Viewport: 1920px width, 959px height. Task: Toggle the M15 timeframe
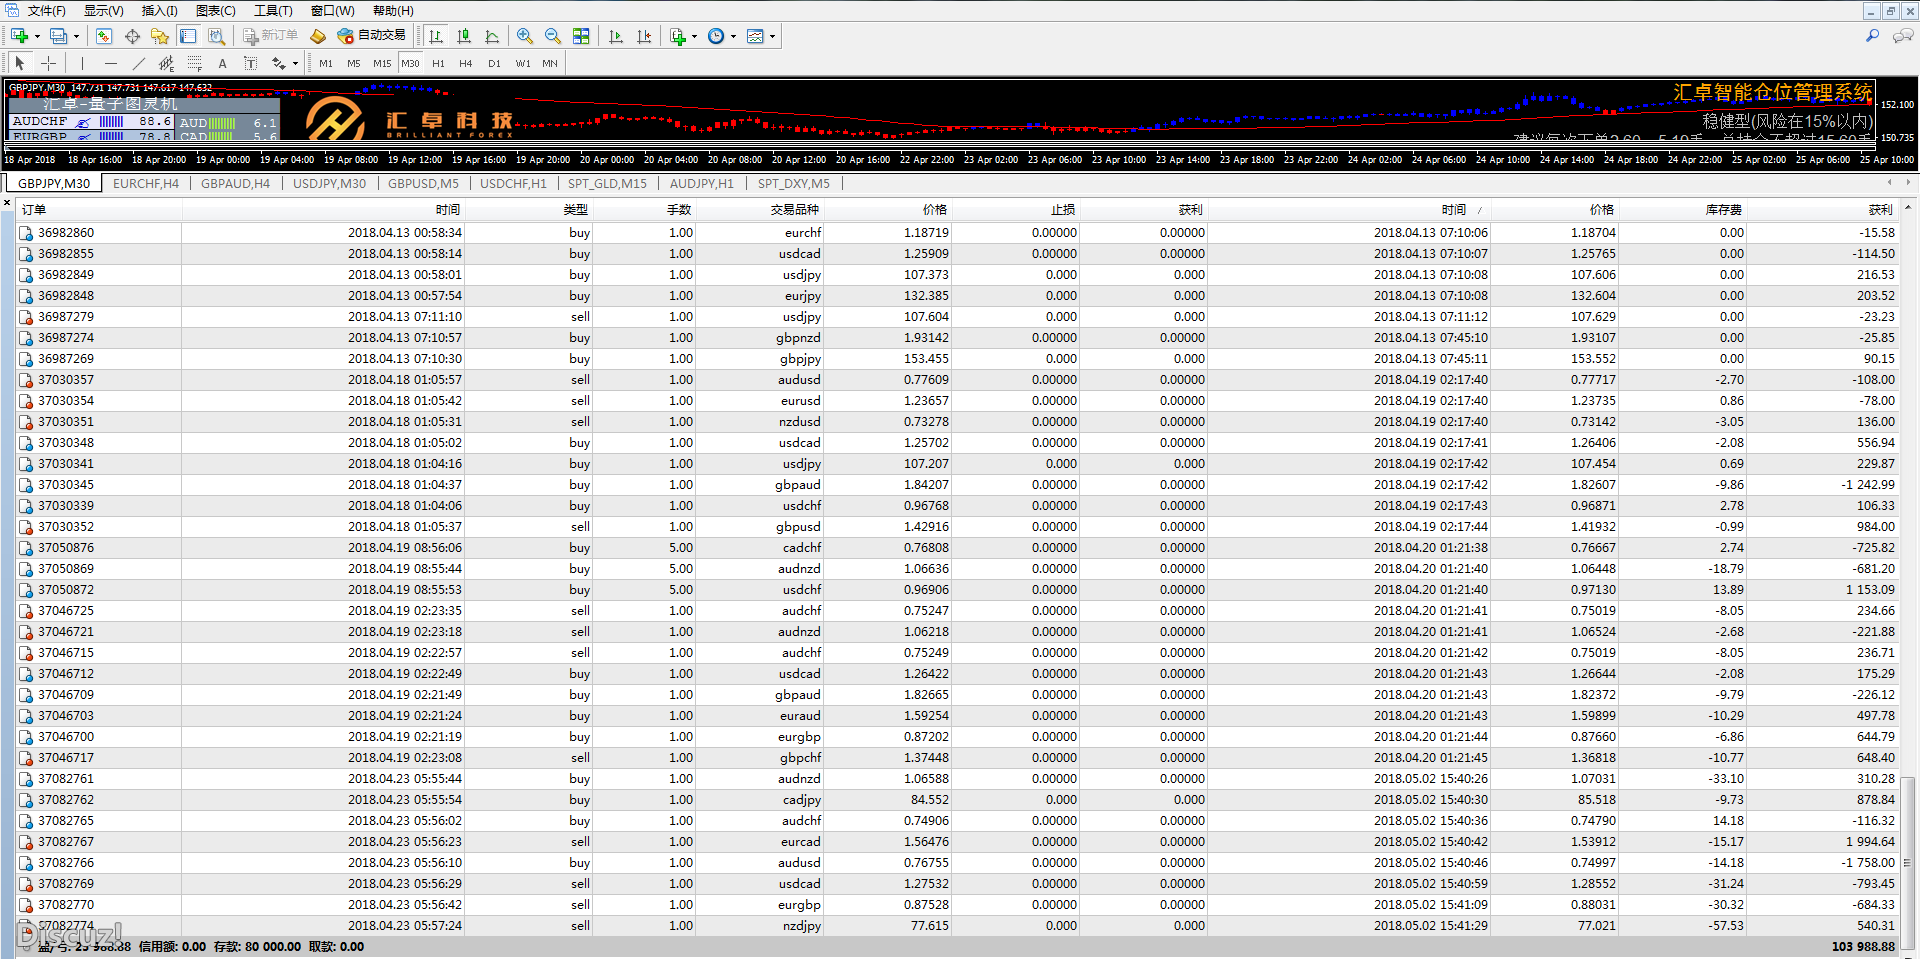tap(382, 63)
